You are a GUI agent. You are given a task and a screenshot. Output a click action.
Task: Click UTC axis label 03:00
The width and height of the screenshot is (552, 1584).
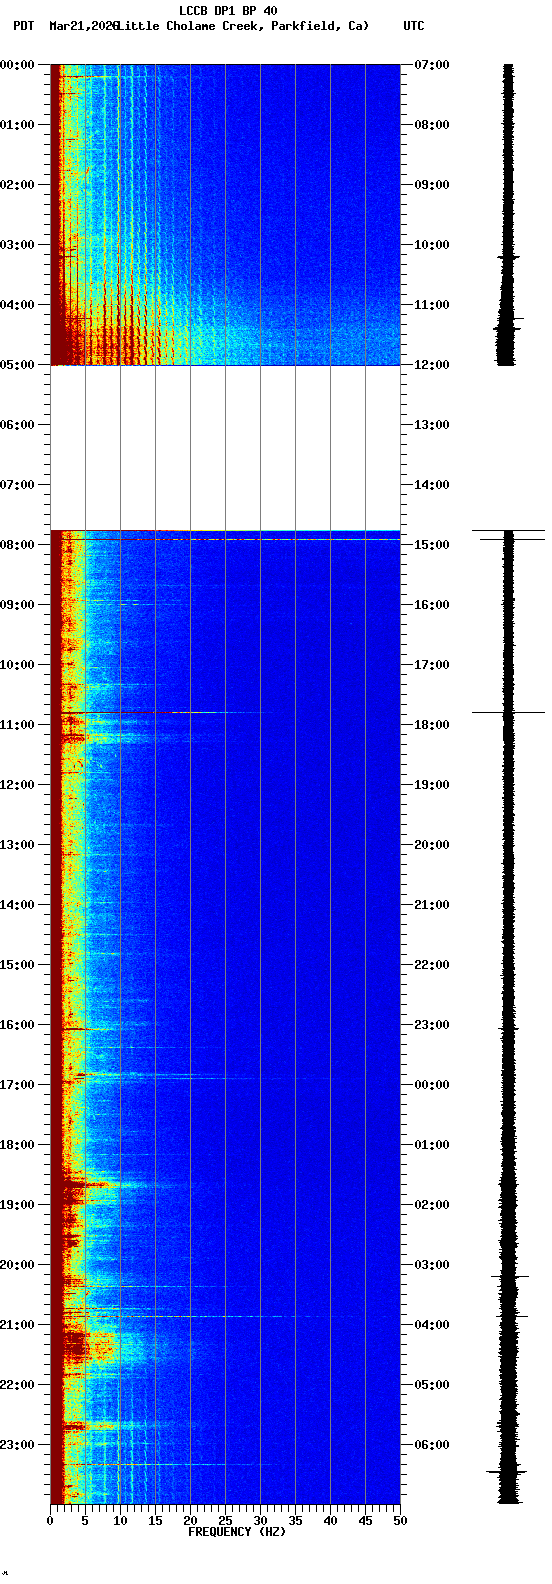[x=432, y=1265]
